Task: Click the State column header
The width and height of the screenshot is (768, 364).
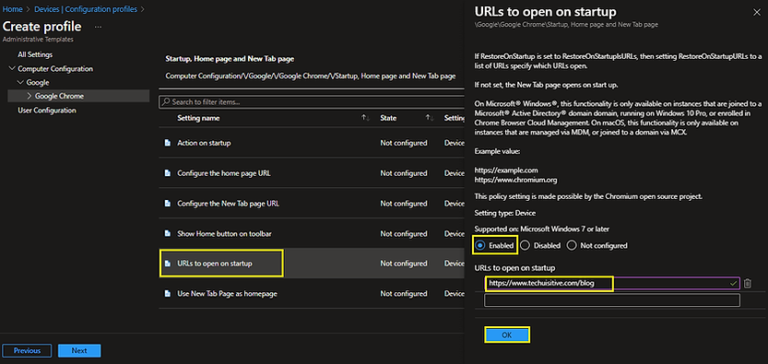Action: pos(388,118)
